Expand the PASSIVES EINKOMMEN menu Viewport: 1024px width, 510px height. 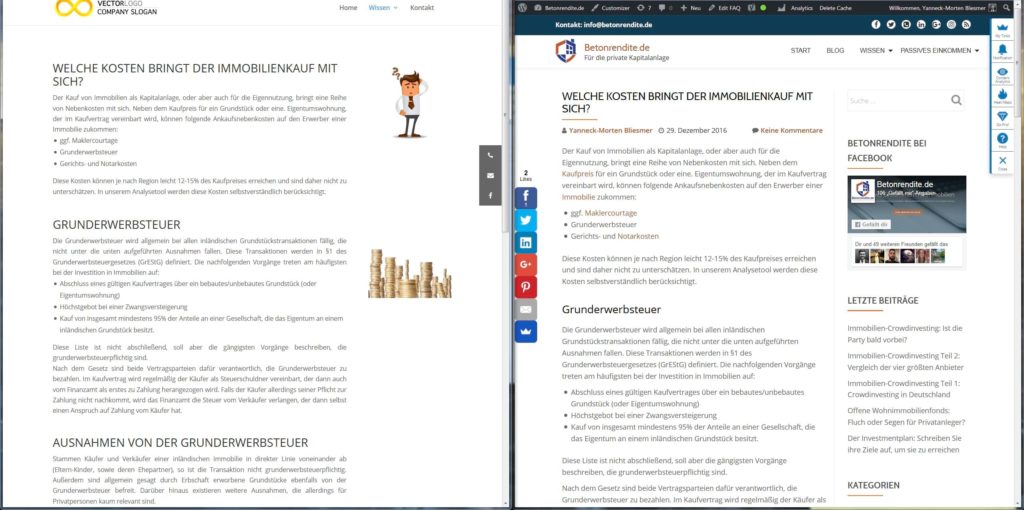pyautogui.click(x=939, y=50)
